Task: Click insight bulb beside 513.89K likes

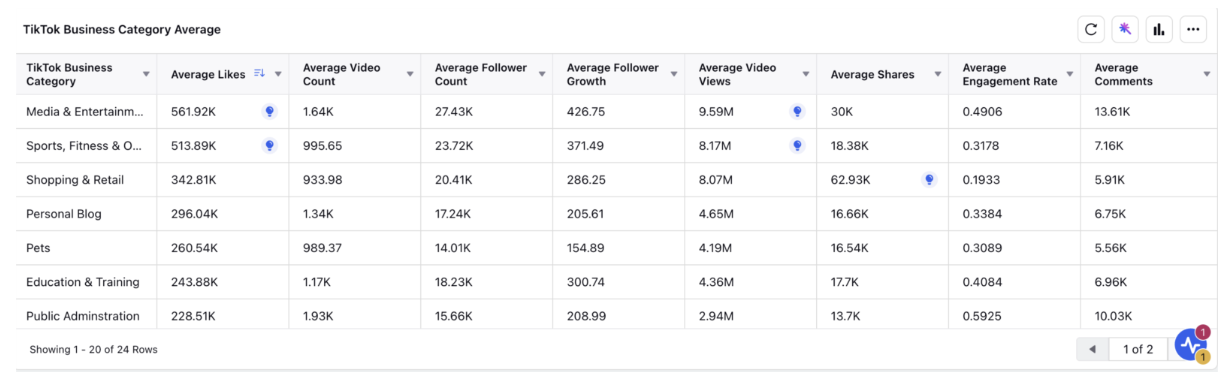Action: tap(269, 146)
